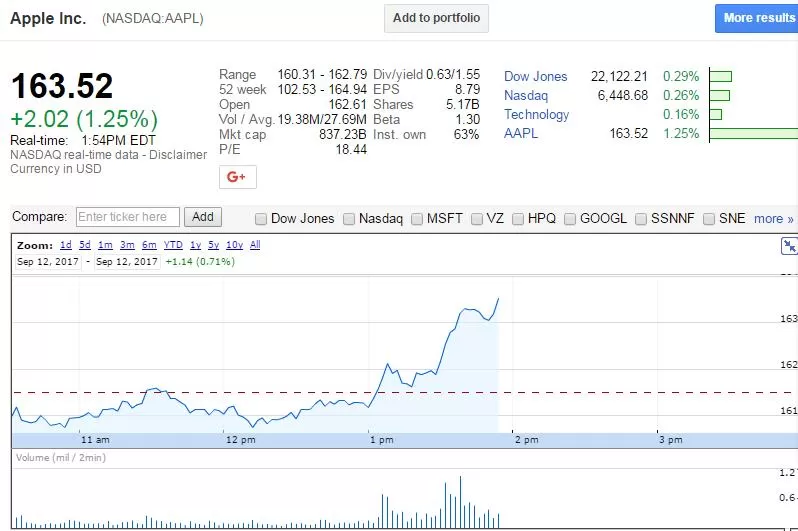Select the GOOGL compare checkbox
Image resolution: width=798 pixels, height=531 pixels.
point(570,219)
